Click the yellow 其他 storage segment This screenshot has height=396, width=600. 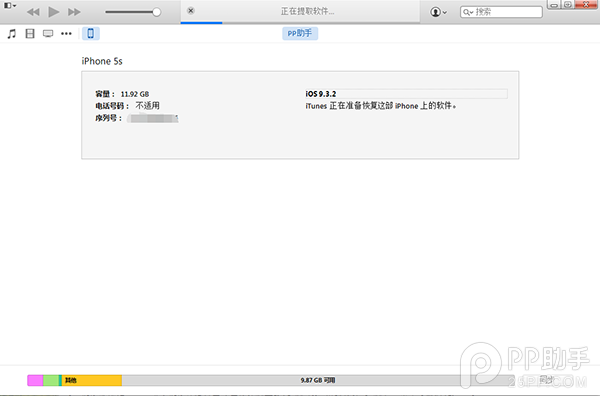click(x=92, y=380)
